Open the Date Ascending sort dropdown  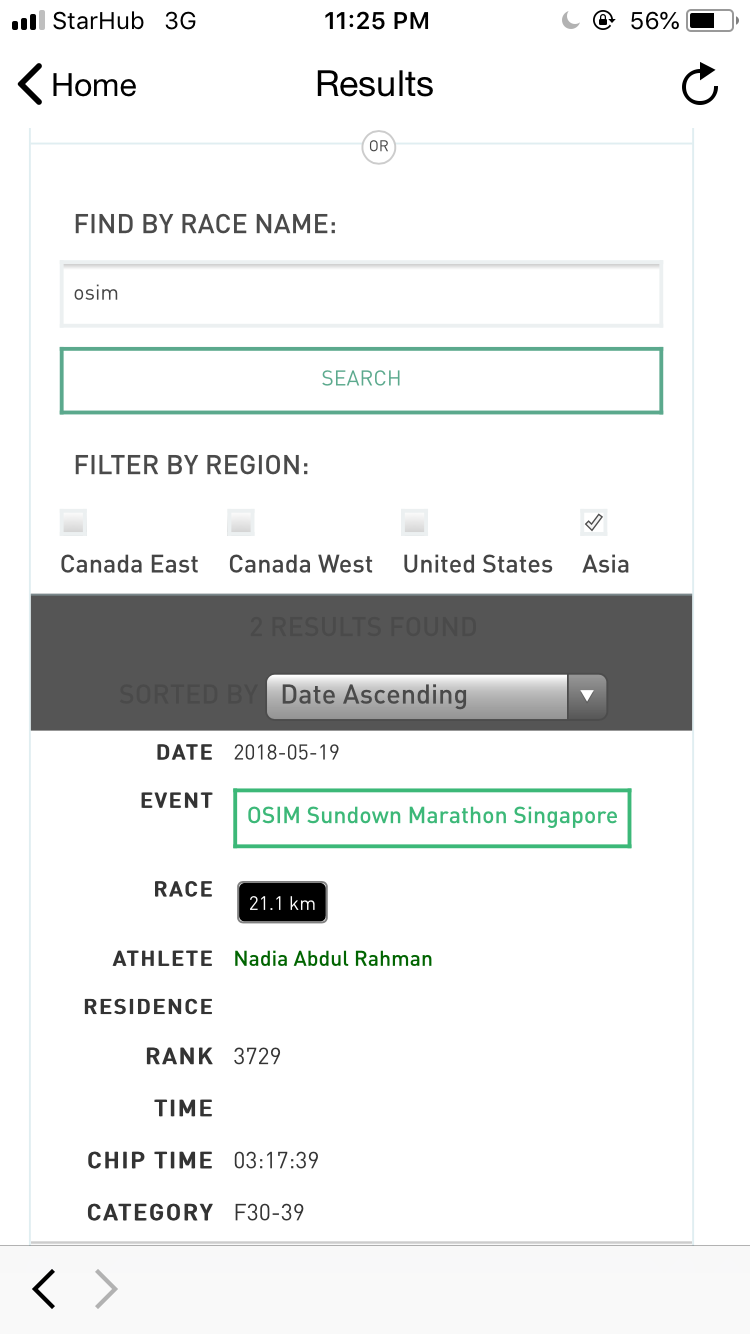(436, 695)
